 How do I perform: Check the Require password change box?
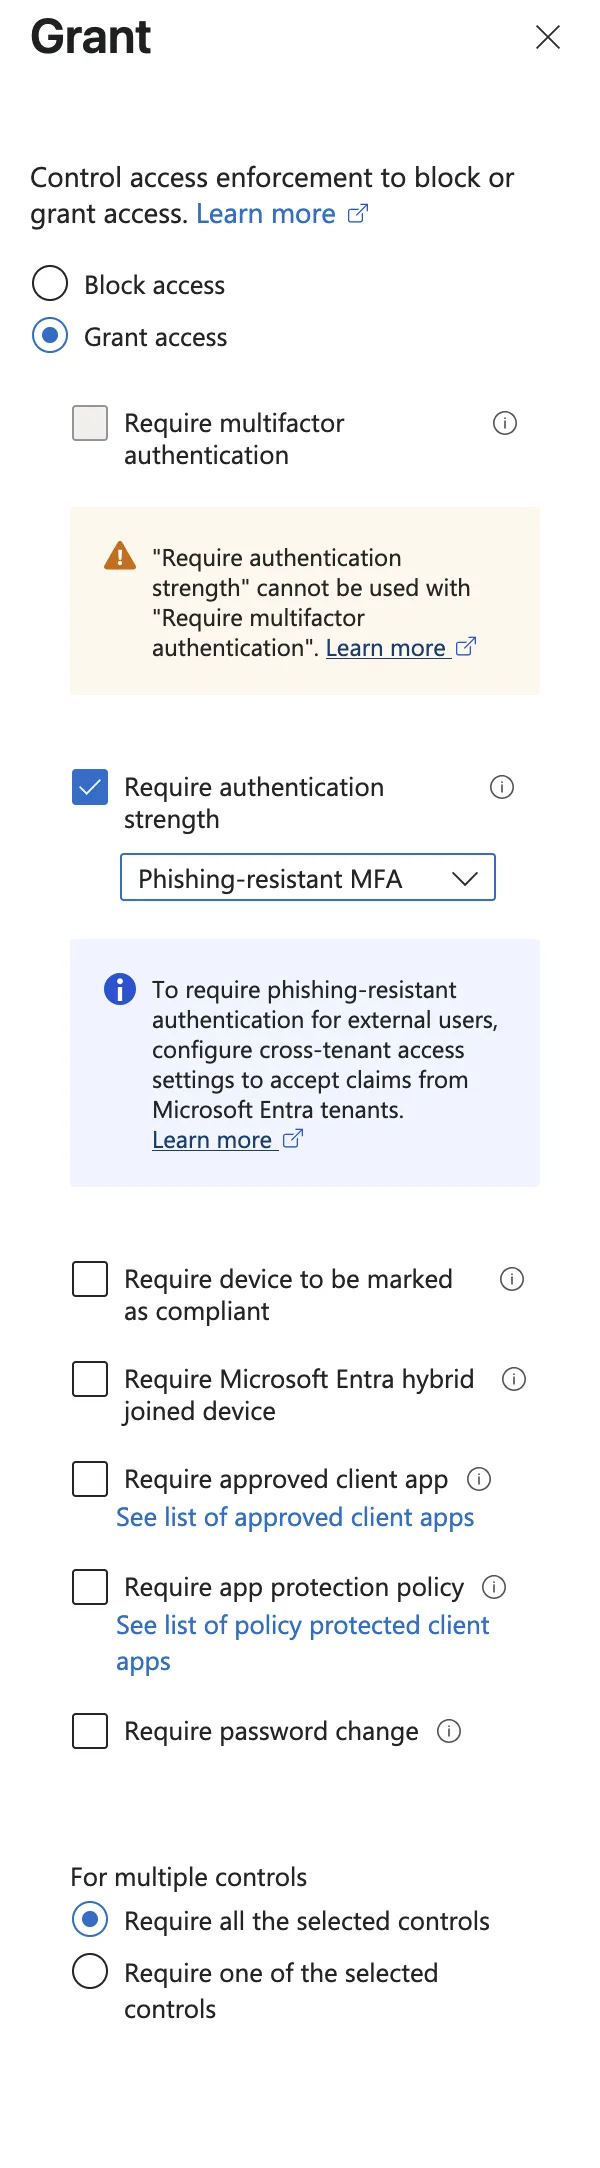[90, 1732]
